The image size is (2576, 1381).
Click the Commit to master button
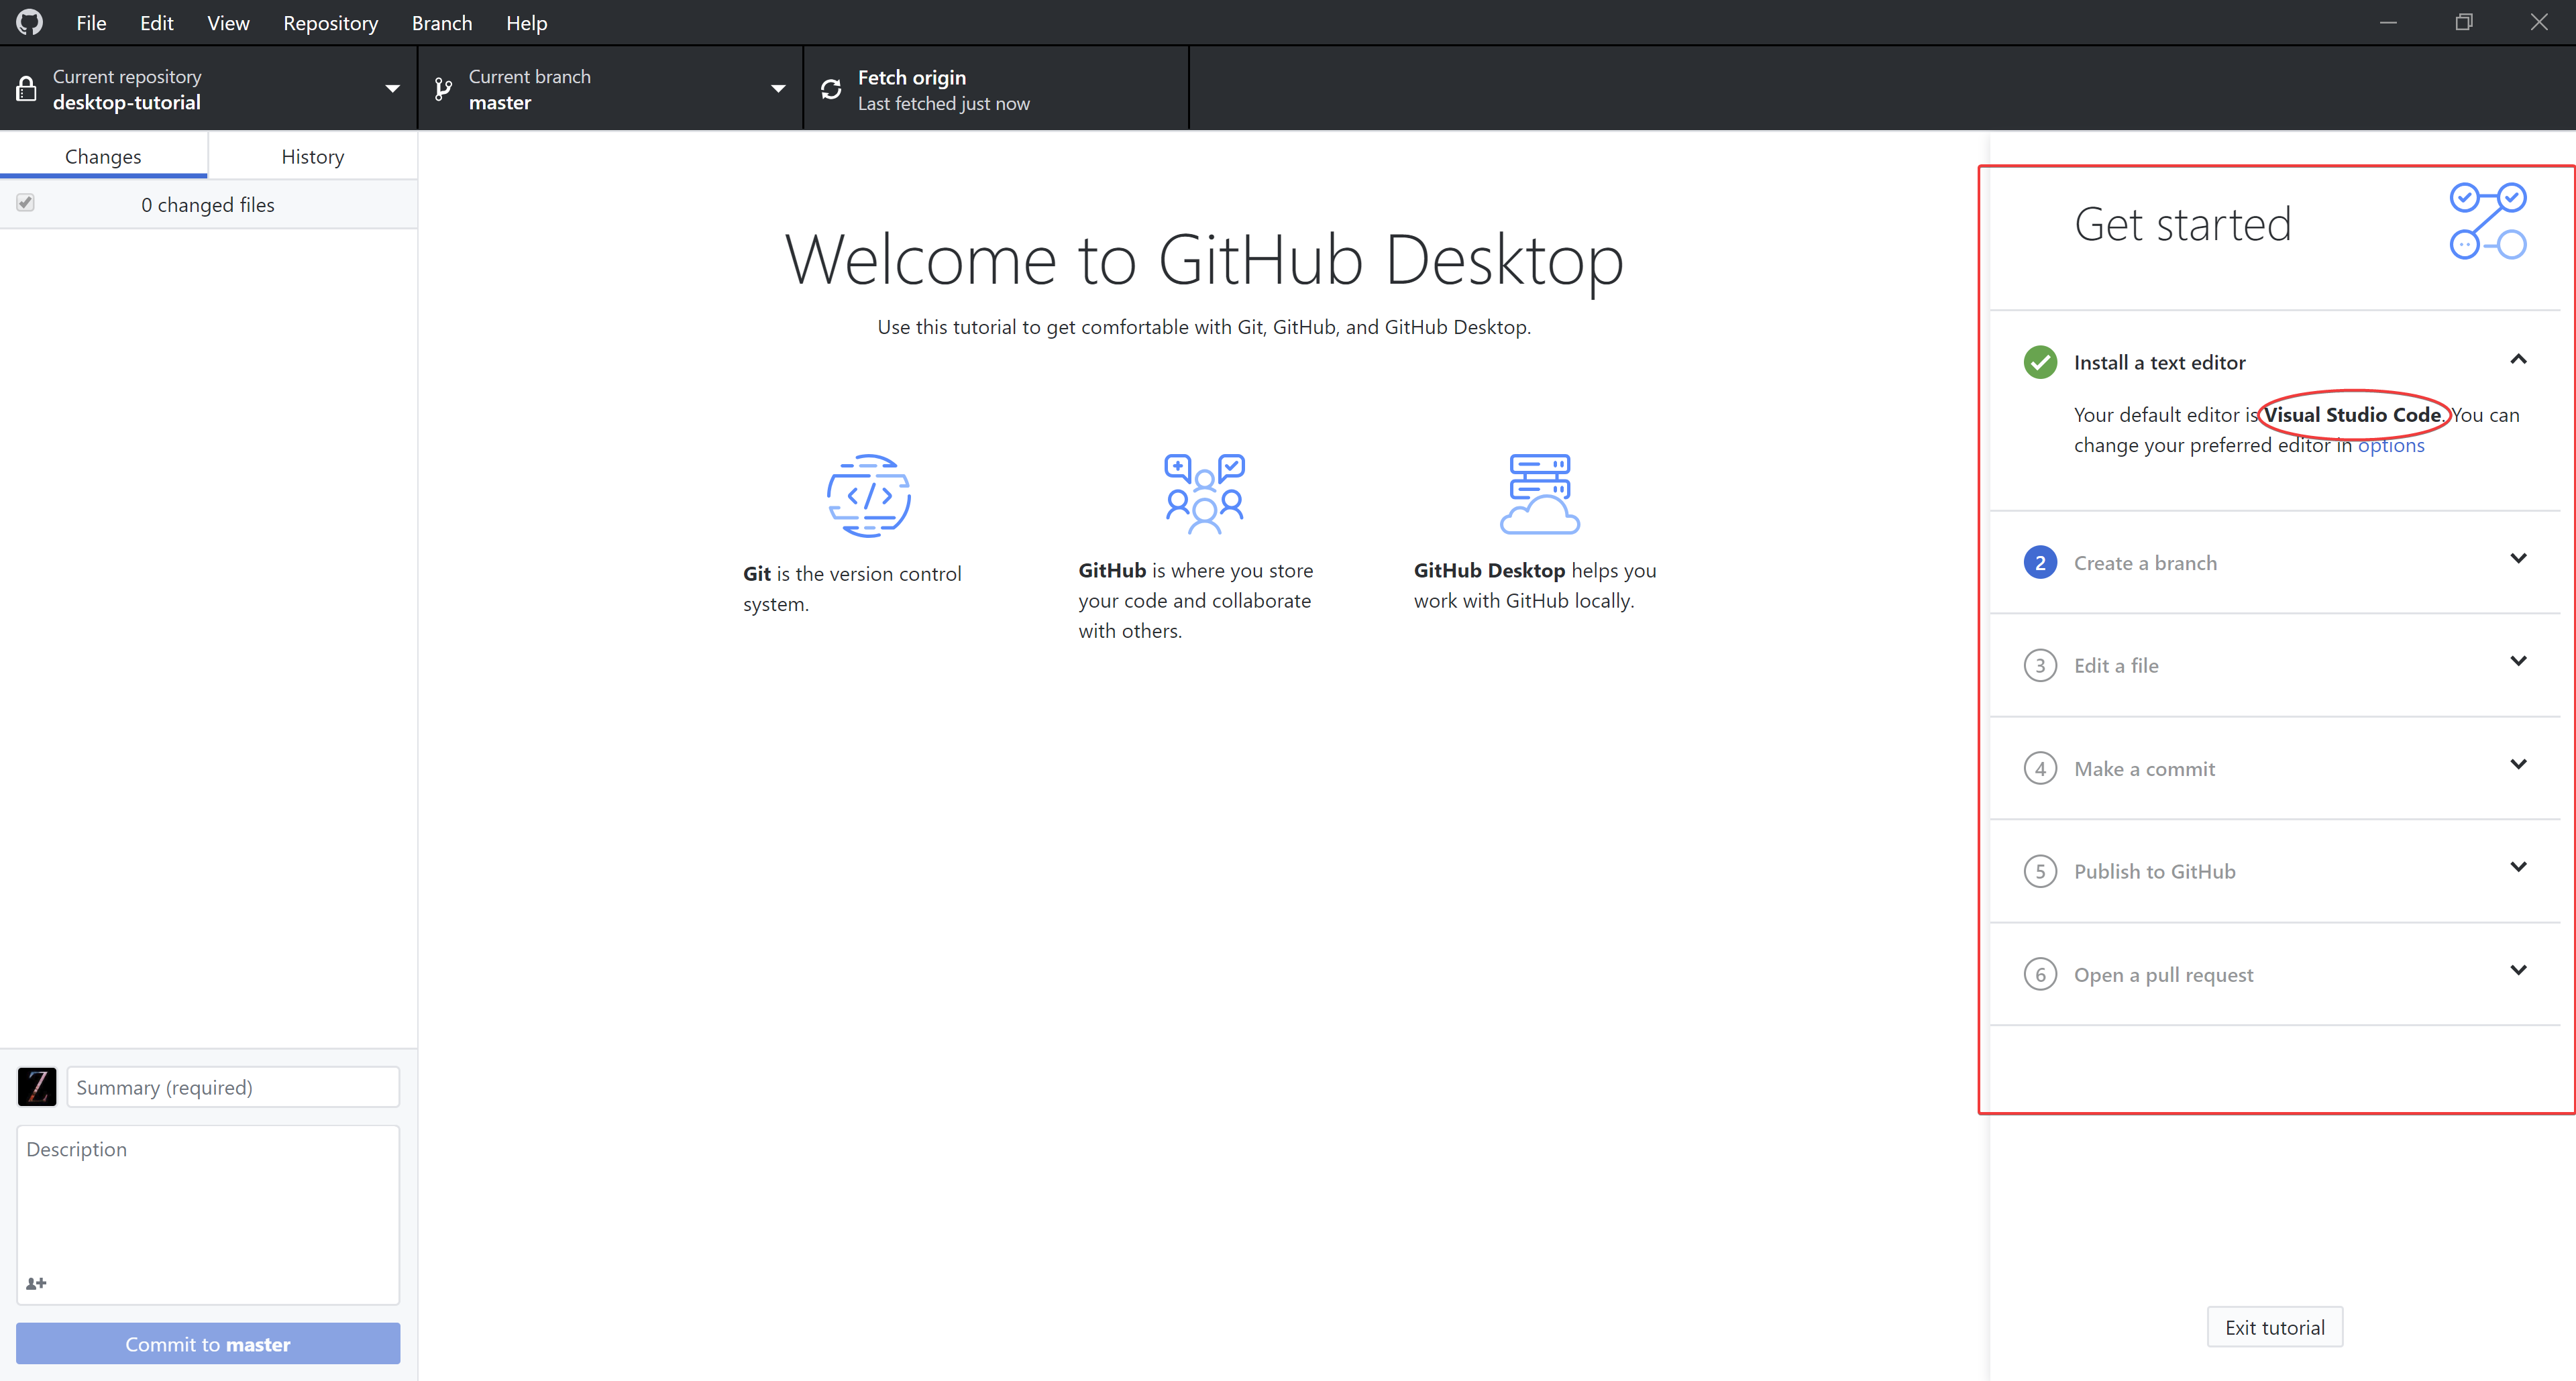[x=208, y=1343]
